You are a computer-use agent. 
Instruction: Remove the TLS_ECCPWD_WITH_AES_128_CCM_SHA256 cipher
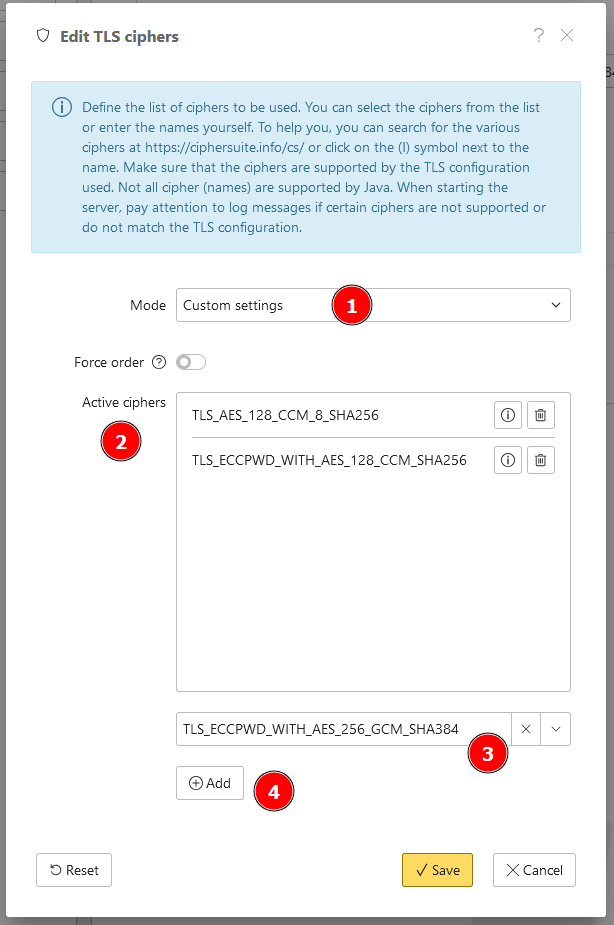[x=540, y=460]
